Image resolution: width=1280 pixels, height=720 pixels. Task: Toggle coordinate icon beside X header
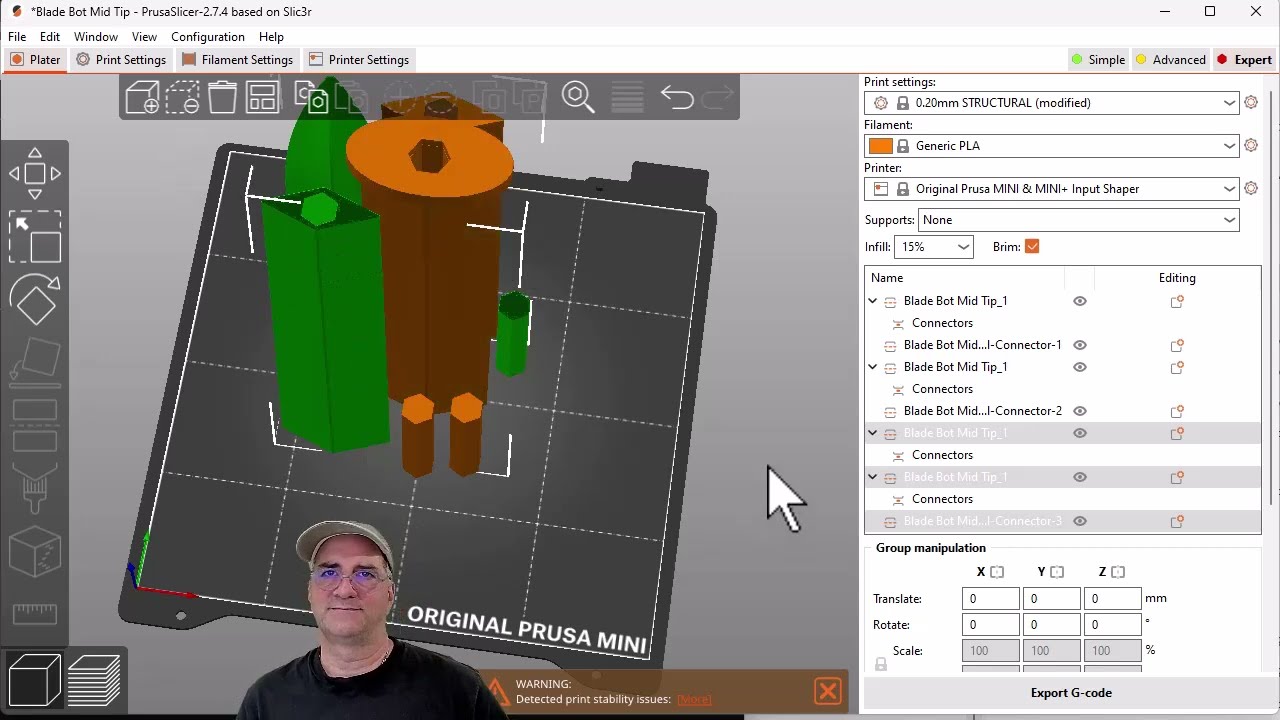point(997,572)
